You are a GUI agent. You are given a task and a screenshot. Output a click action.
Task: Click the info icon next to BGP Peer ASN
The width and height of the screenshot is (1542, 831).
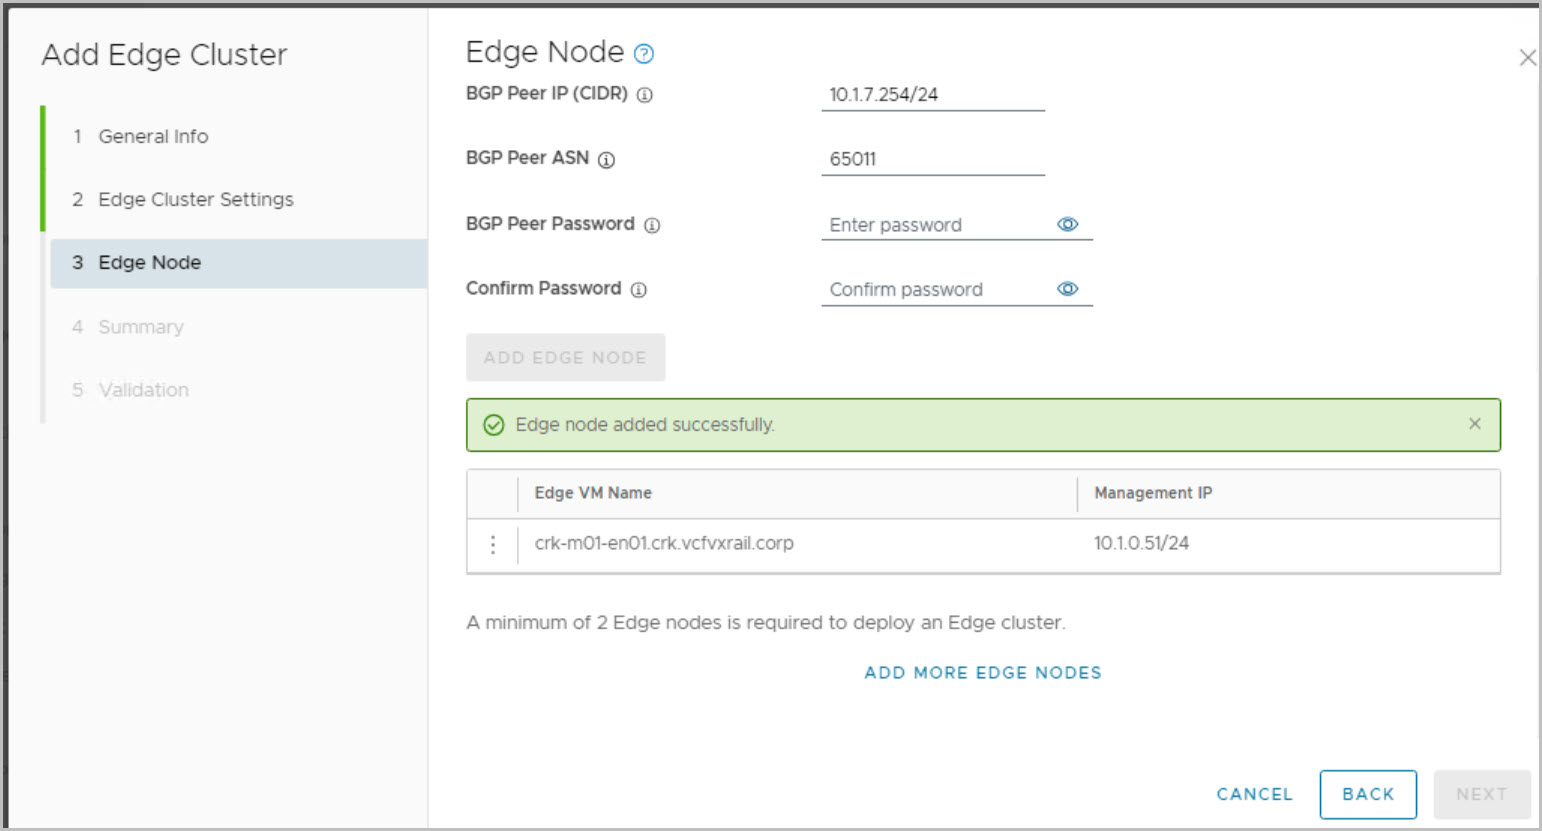606,160
